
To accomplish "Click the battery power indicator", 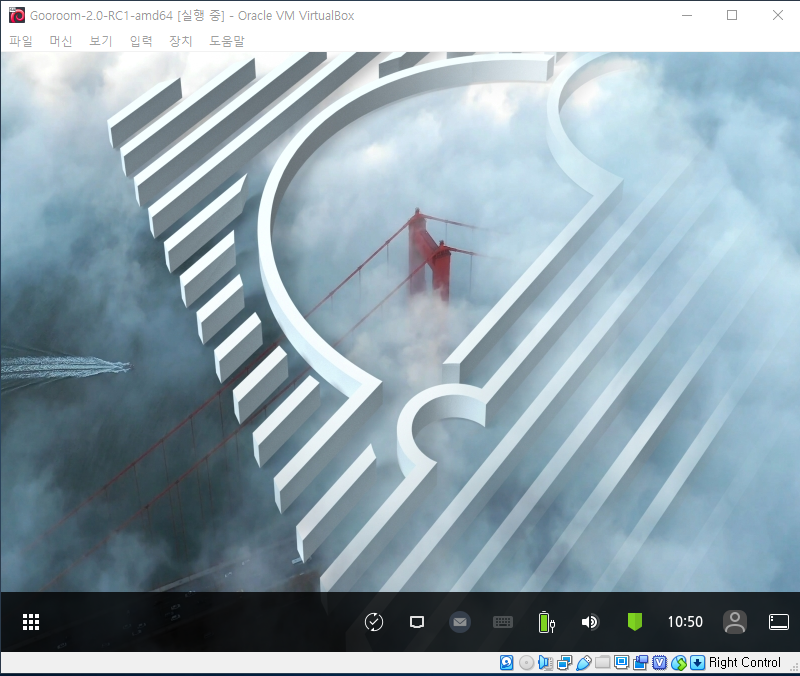I will point(546,622).
